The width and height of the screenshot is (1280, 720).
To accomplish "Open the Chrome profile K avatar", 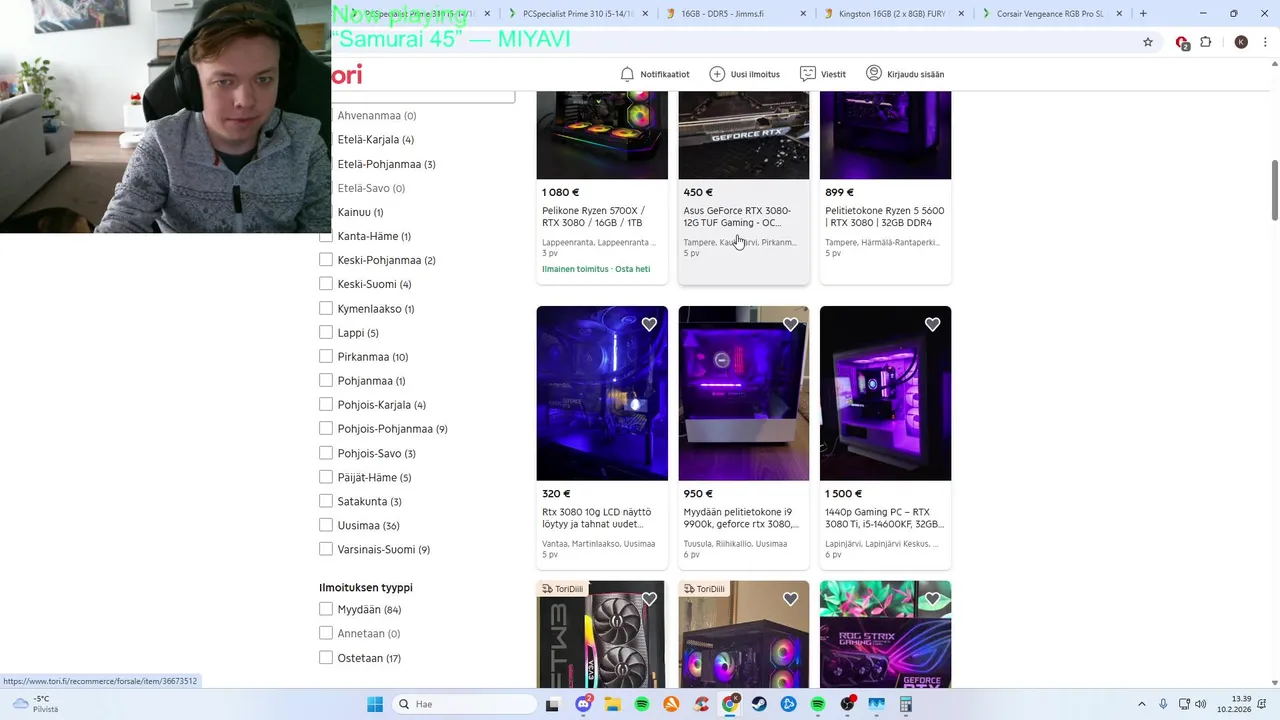I will click(x=1241, y=42).
